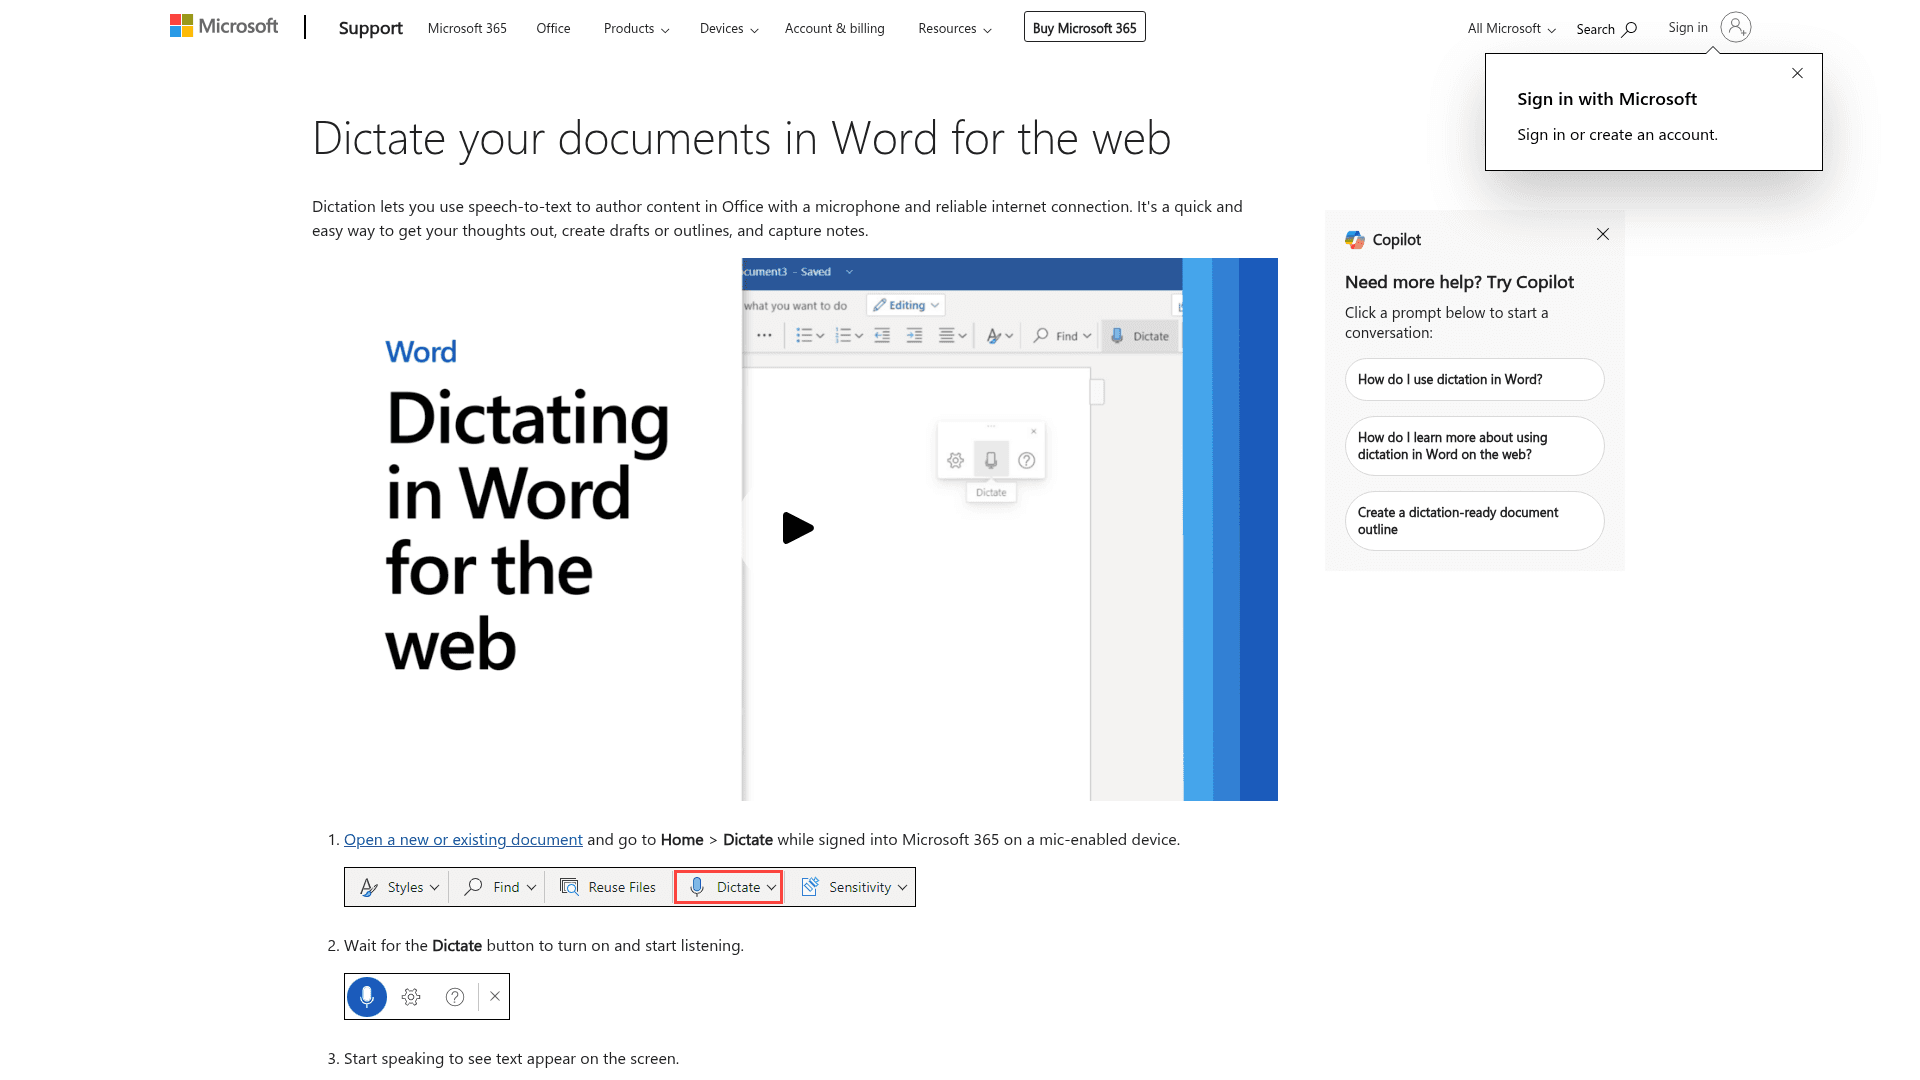
Task: Click 'Need more help? Try Copilot' heading
Action: [1459, 282]
